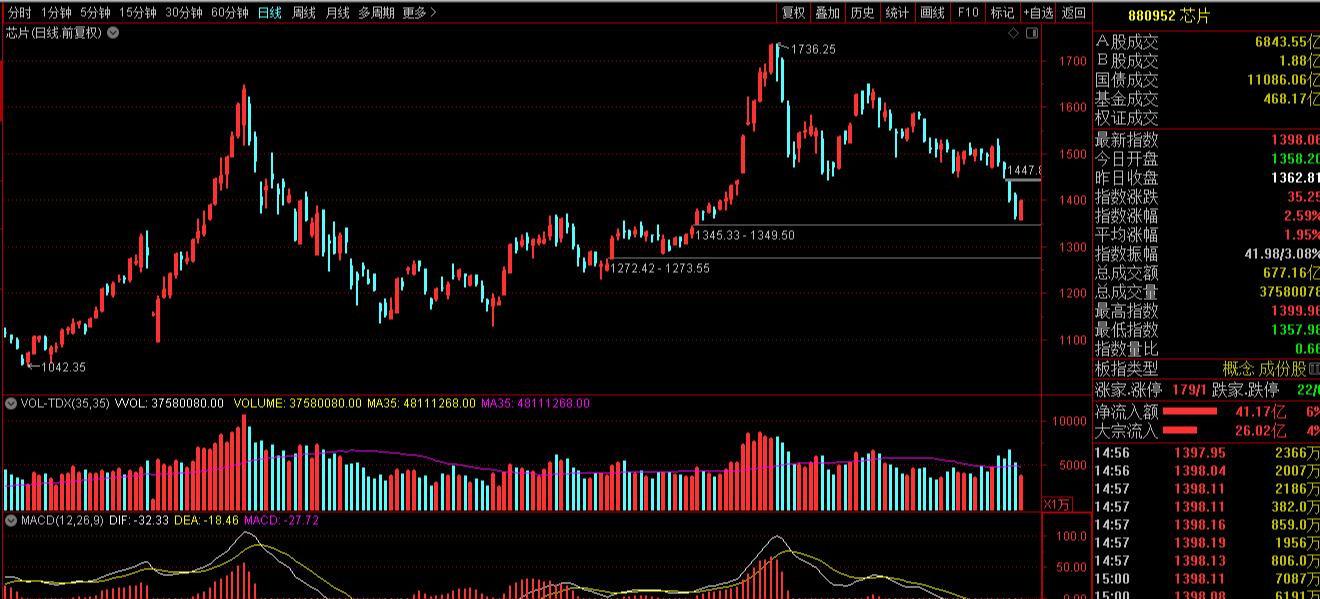Screen dimensions: 1320x599
Task: Click the VOLUME: 37580080.00 label
Action: coord(297,404)
